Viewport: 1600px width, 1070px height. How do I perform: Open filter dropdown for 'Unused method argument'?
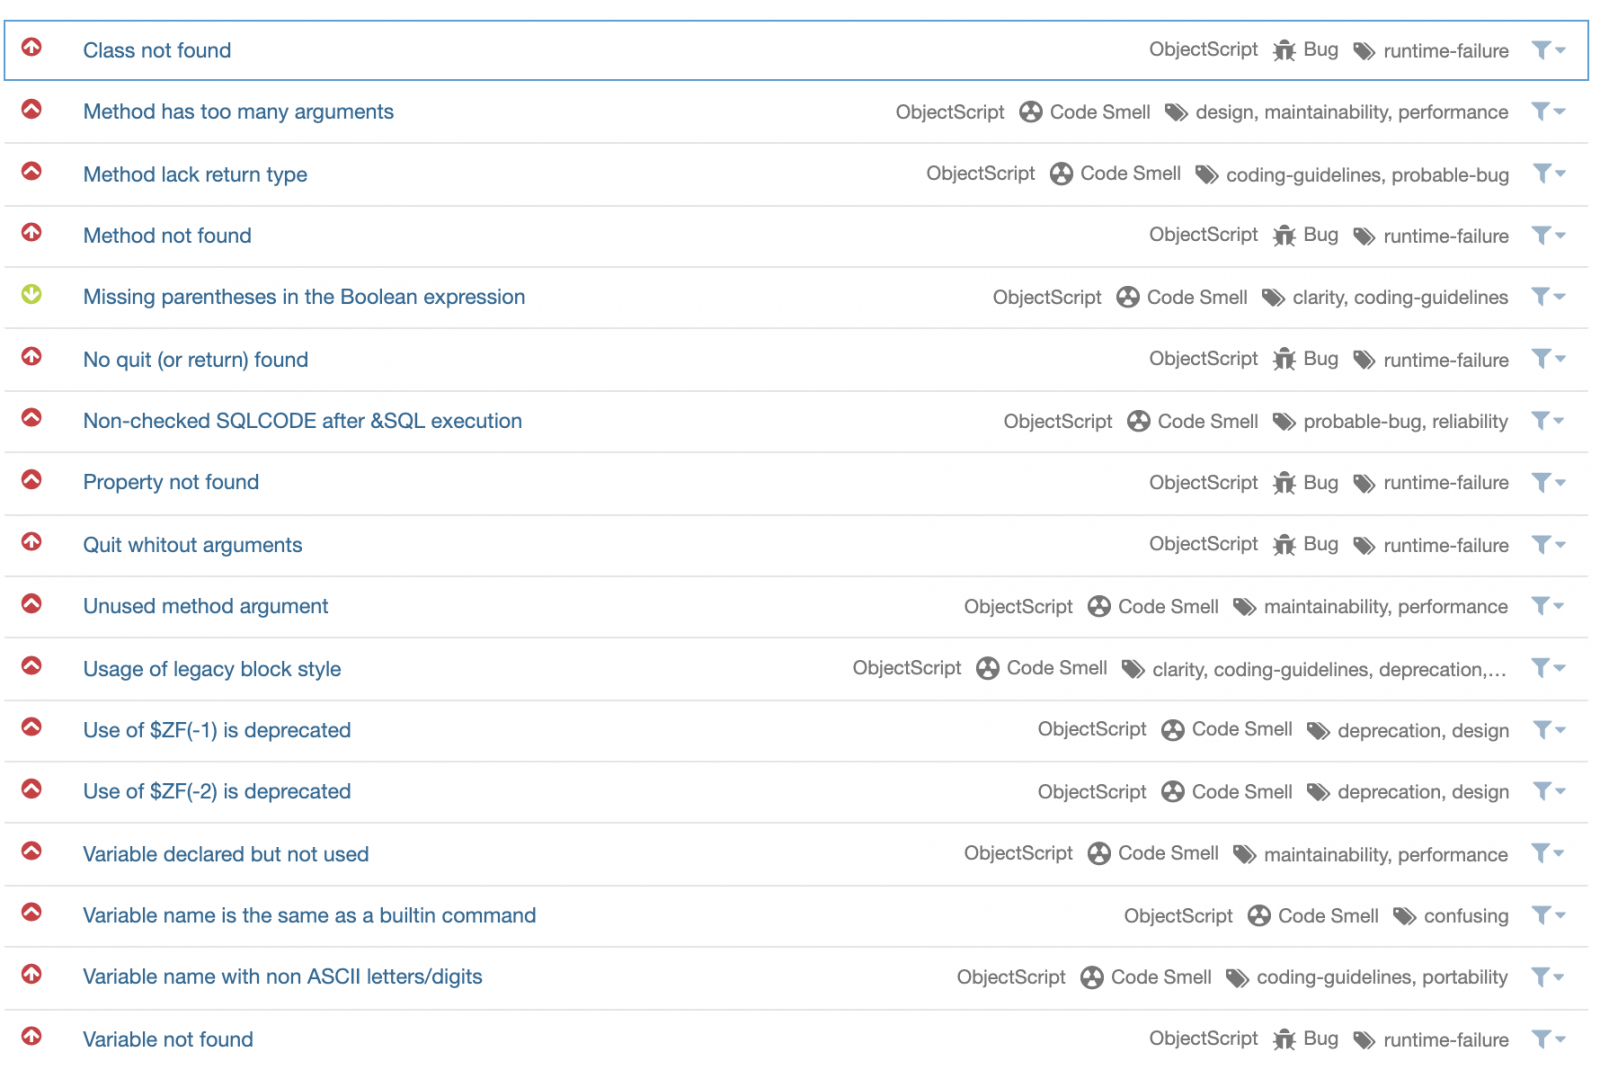(1548, 606)
